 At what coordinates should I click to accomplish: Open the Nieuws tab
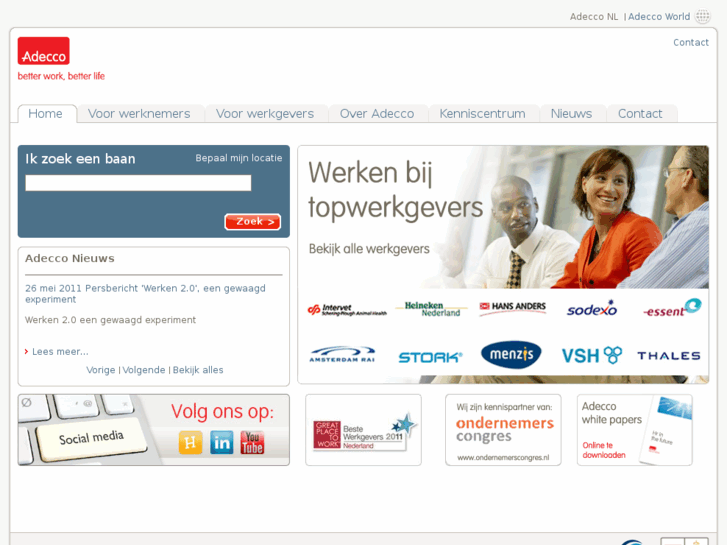click(x=573, y=114)
